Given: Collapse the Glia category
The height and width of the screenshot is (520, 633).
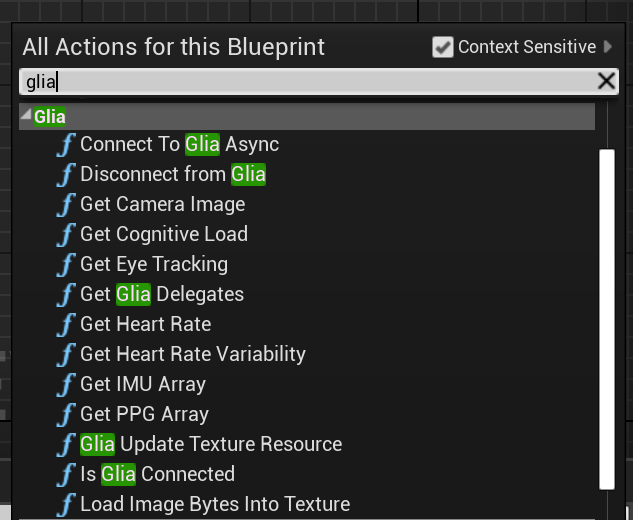Looking at the screenshot, I should (26, 116).
